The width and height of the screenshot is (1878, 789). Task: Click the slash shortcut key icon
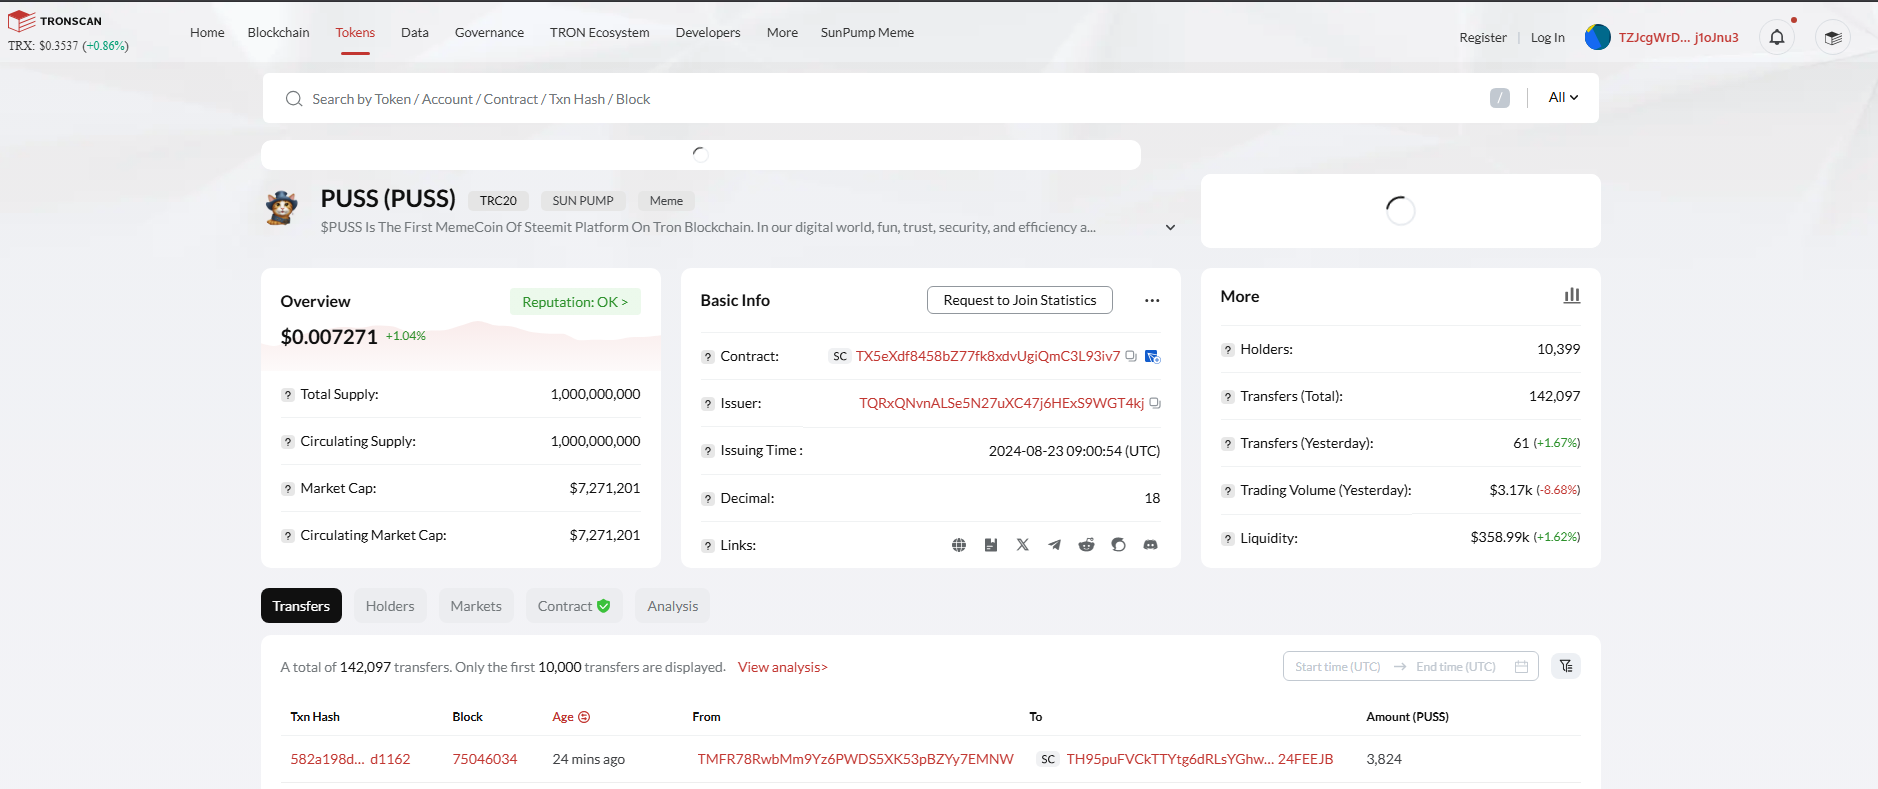tap(1500, 98)
